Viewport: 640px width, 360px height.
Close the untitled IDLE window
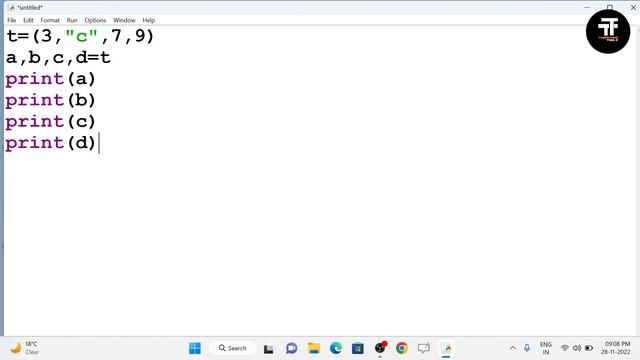click(633, 7)
